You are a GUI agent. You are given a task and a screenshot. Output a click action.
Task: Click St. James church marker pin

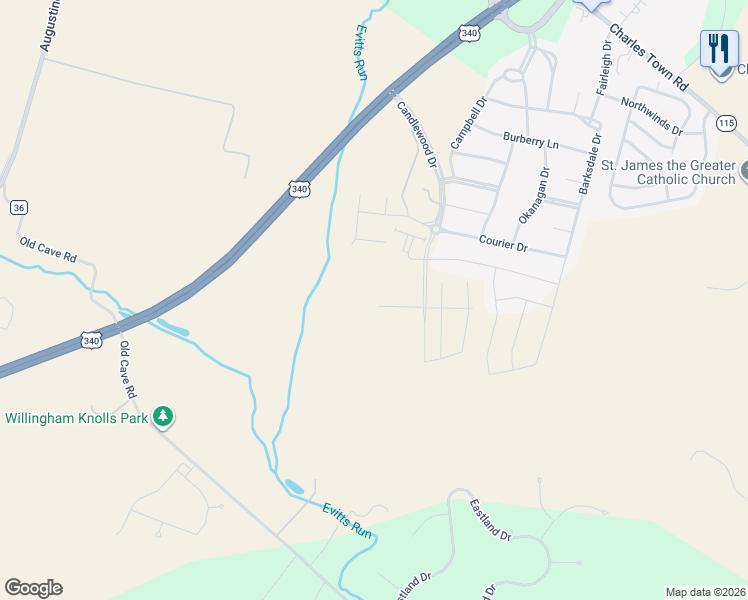pos(744,172)
